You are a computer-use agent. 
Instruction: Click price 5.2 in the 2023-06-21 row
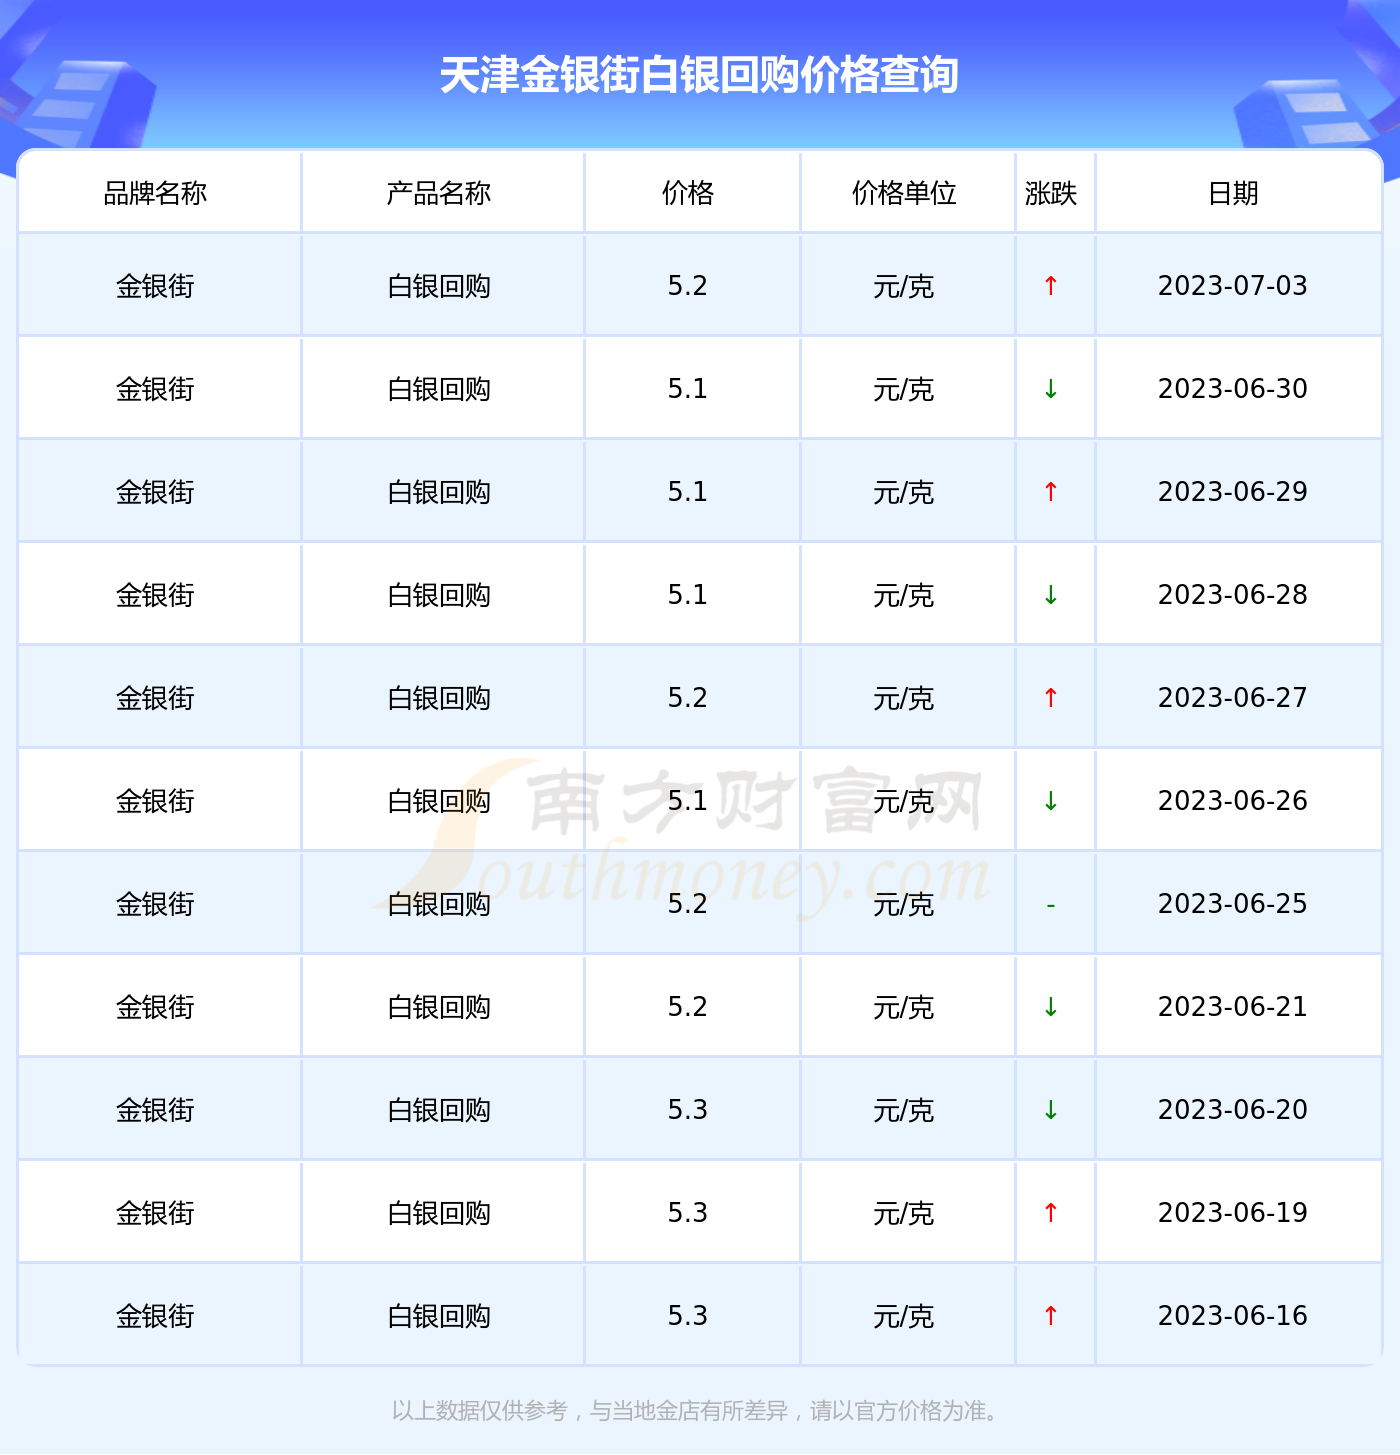pos(688,1007)
